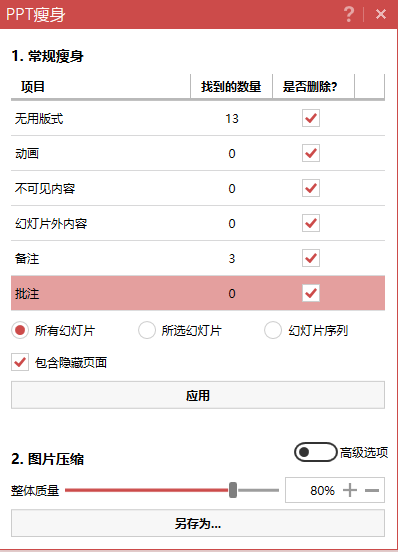Toggle delete checkbox in 批注 row
The image size is (398, 552).
pos(311,293)
